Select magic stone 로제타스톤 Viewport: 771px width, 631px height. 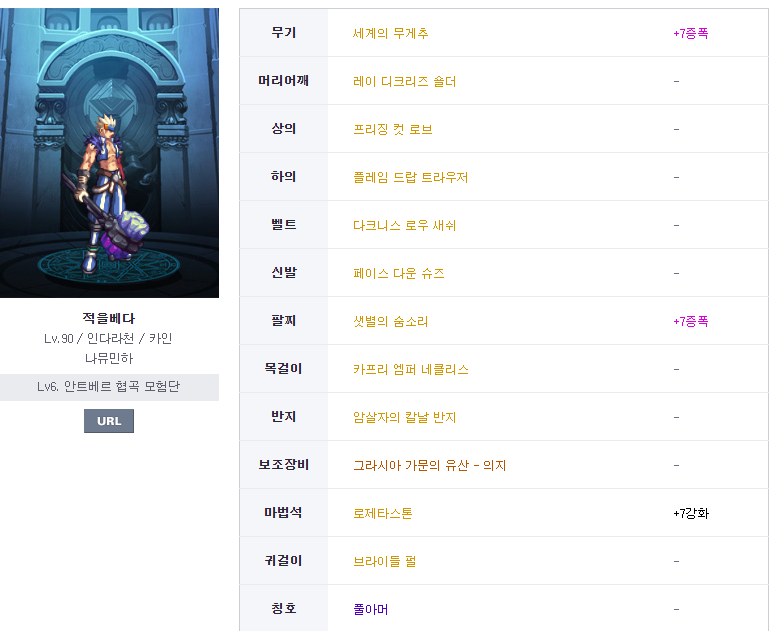[382, 513]
